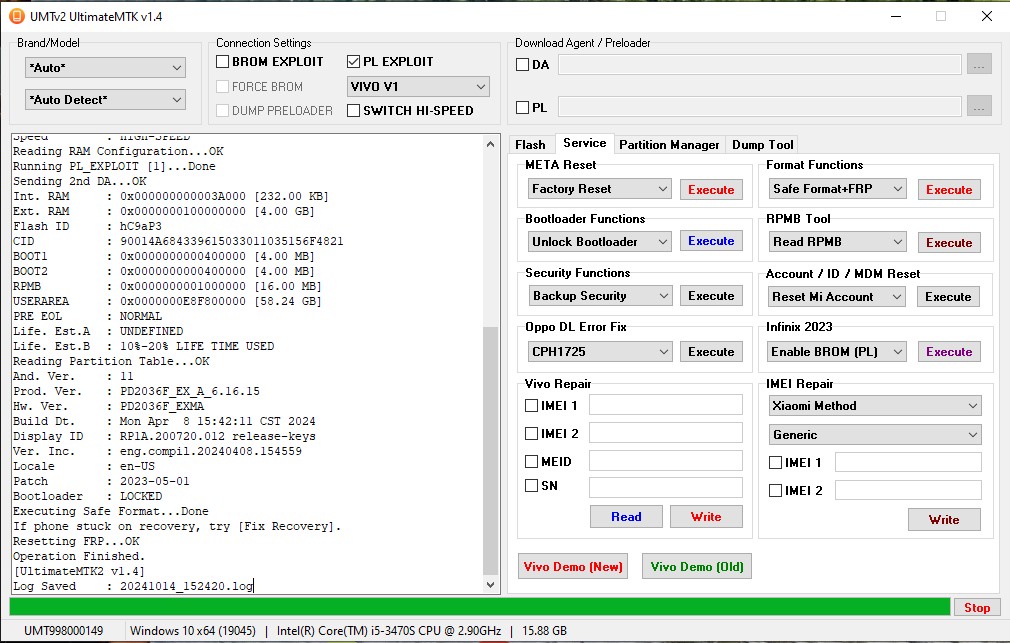Expand the Read RPMB dropdown

point(837,242)
